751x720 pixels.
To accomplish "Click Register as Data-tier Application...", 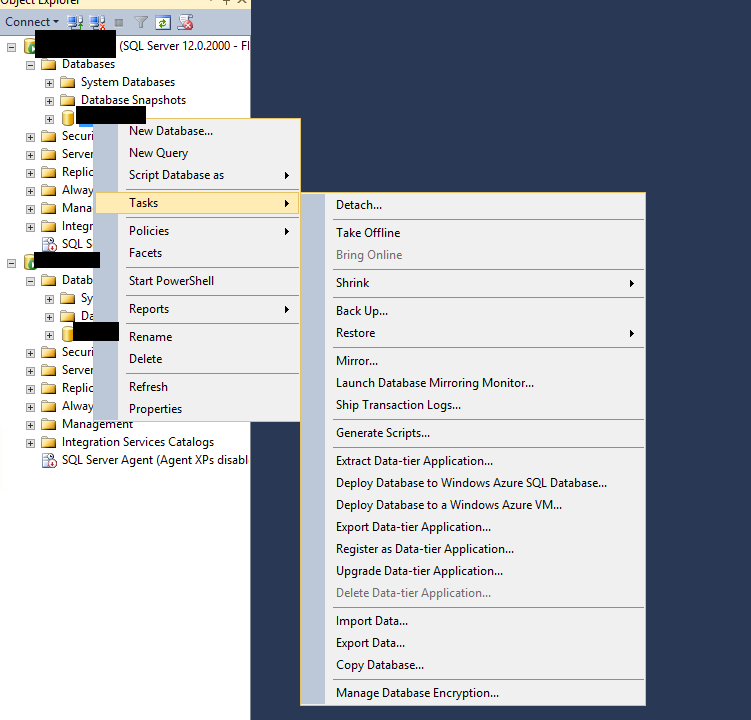I will coord(473,549).
